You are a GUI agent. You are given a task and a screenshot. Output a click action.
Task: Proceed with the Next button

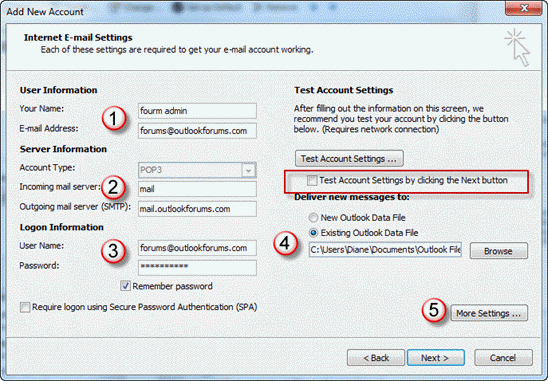[x=435, y=358]
